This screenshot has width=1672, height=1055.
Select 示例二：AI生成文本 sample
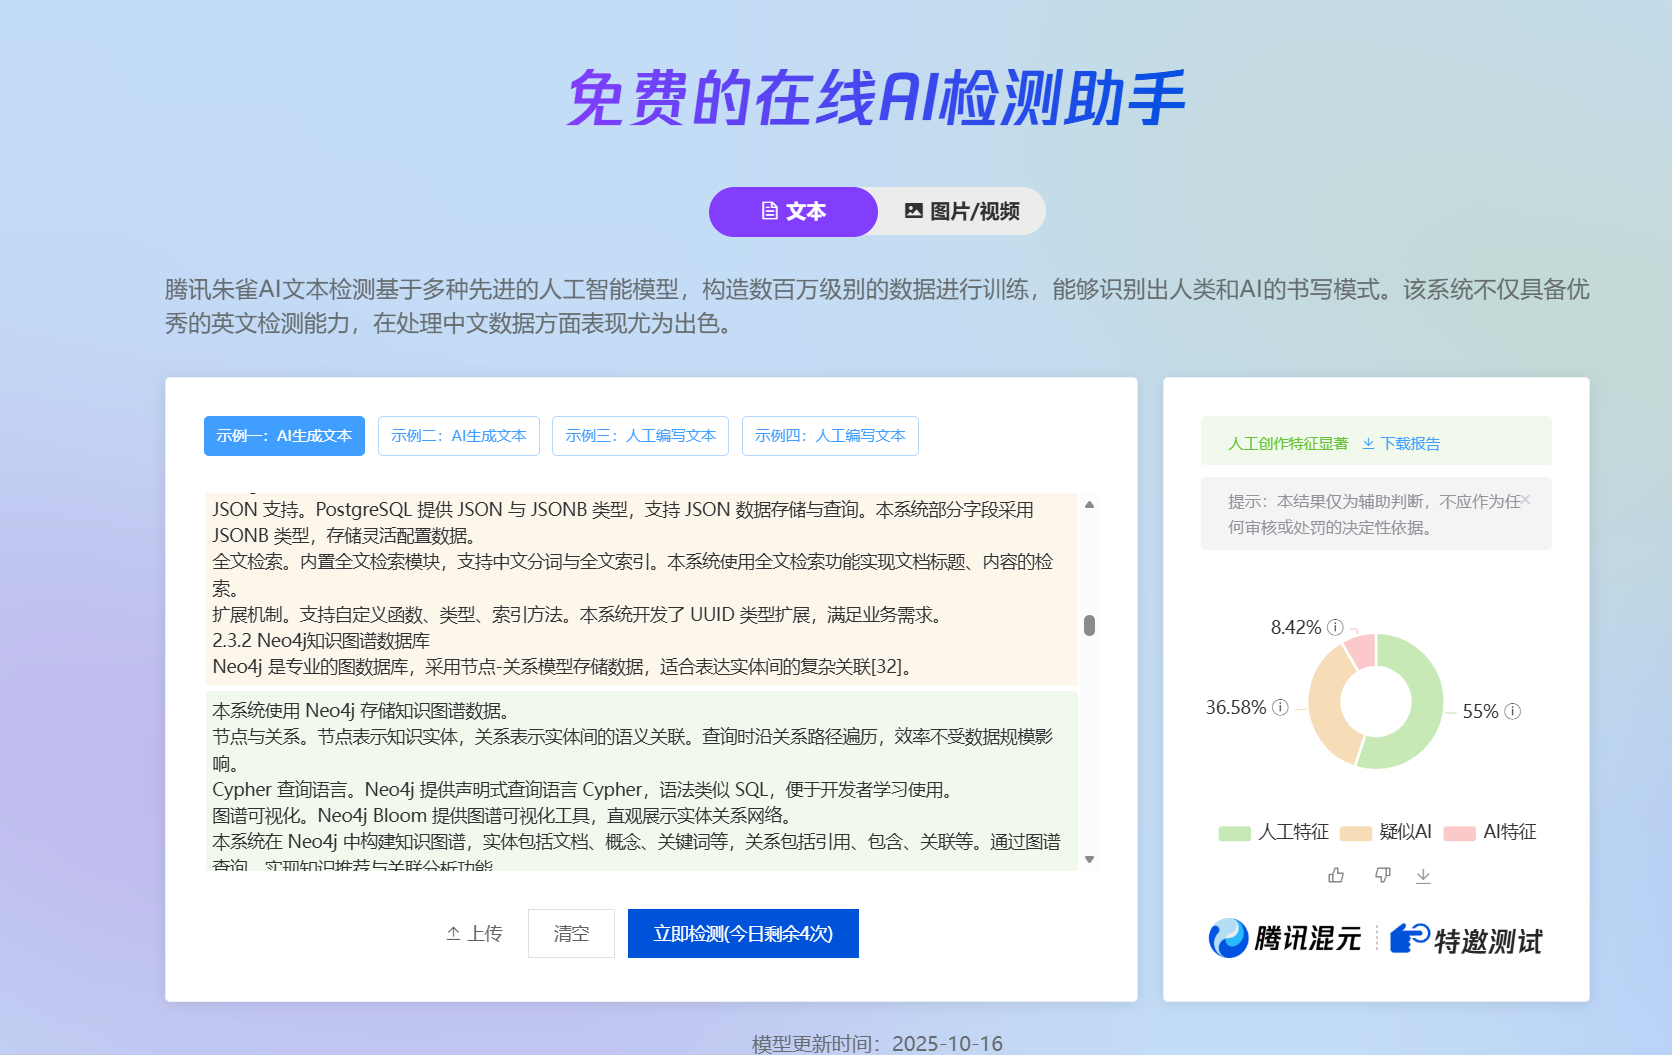click(458, 435)
